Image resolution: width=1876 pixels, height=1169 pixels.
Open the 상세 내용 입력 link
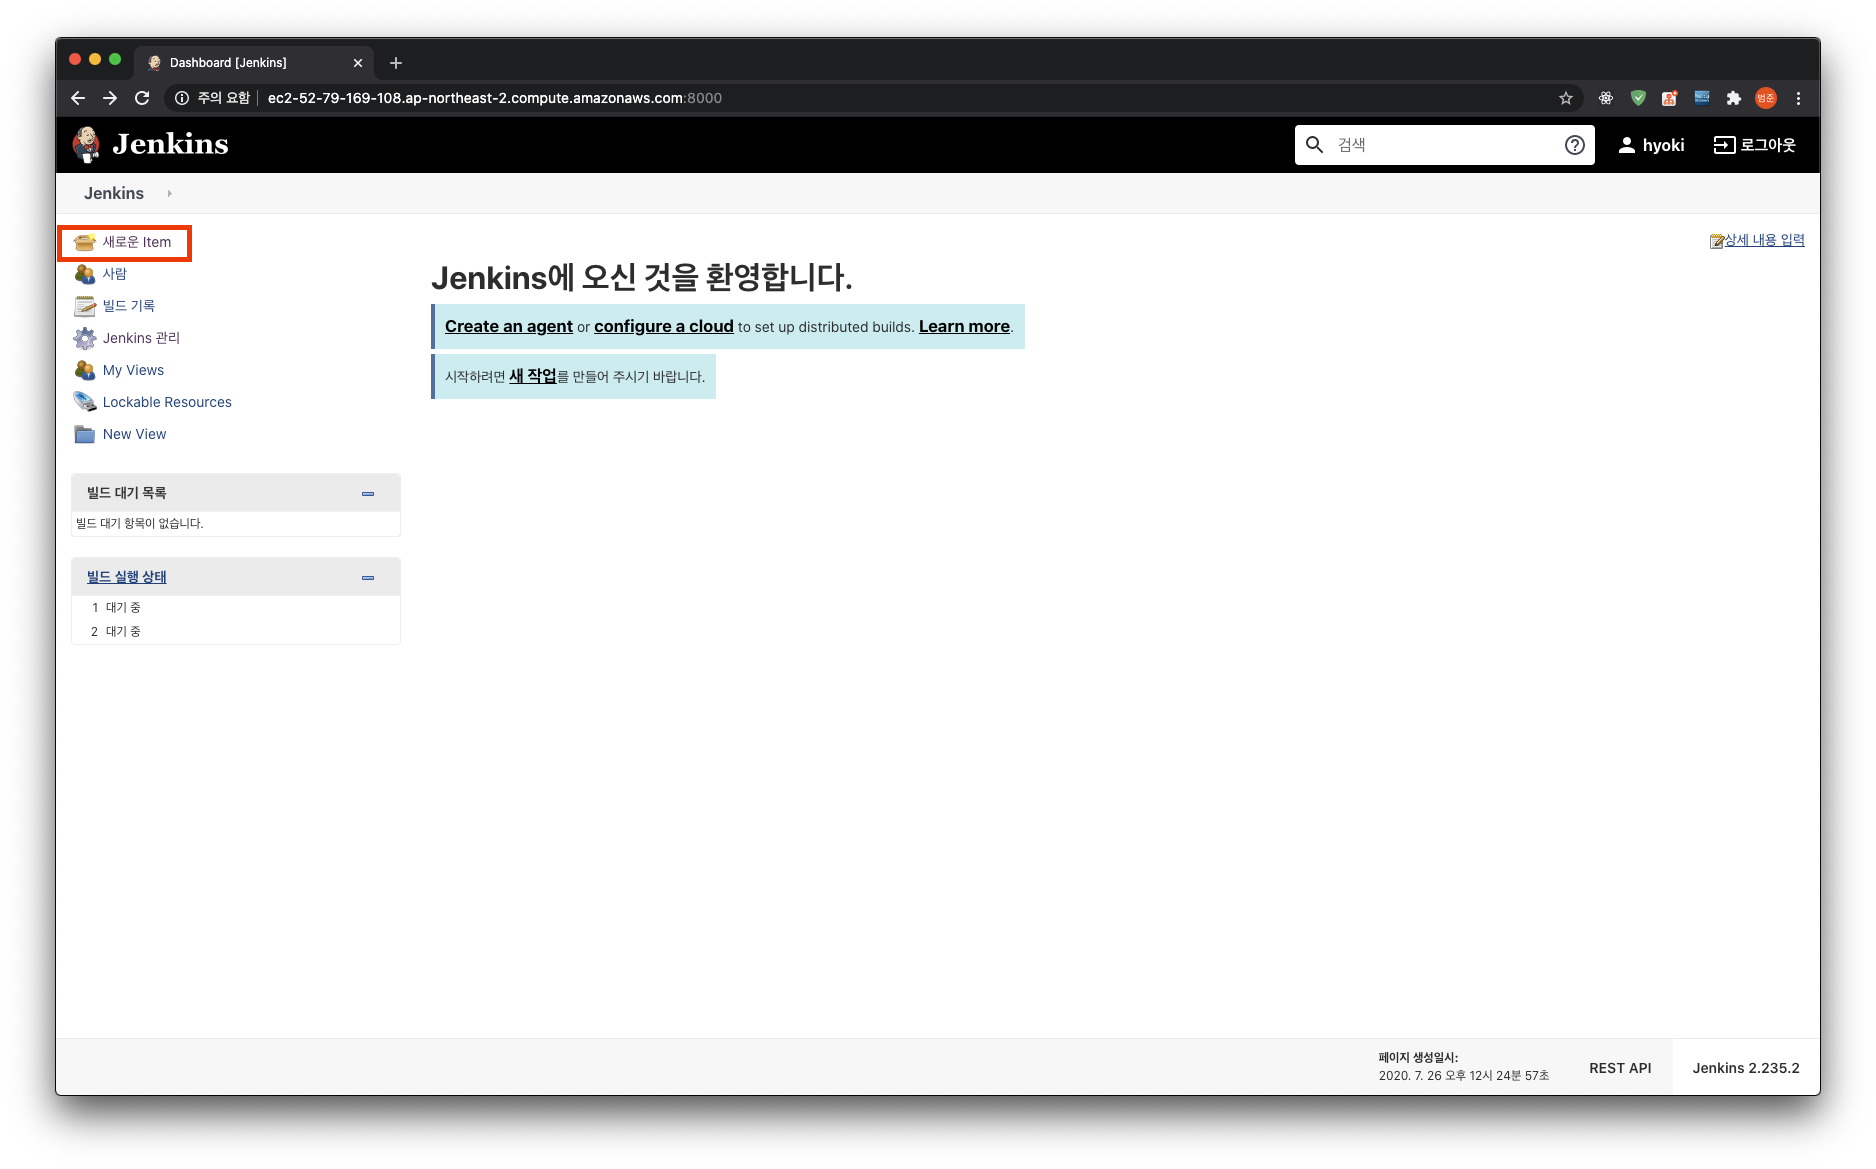click(x=1765, y=241)
